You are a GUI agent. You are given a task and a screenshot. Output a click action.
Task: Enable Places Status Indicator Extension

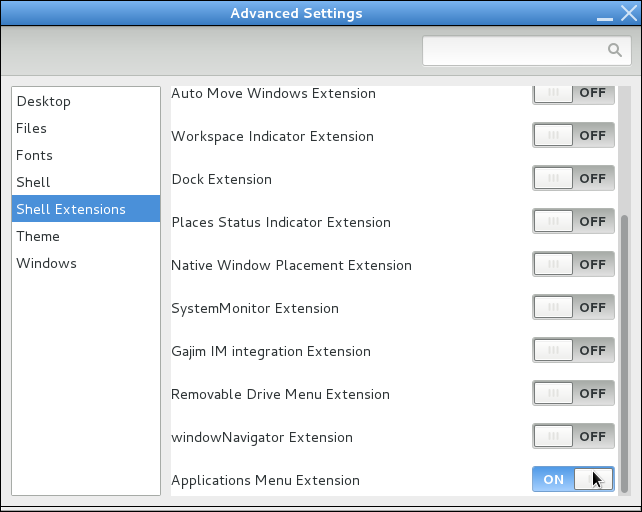573,221
